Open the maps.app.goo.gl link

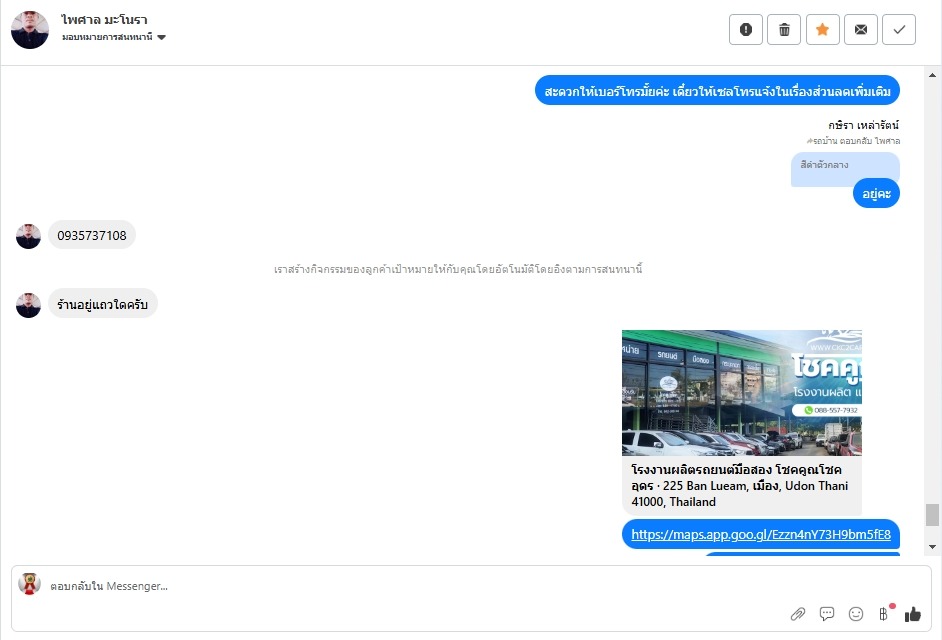tap(761, 534)
